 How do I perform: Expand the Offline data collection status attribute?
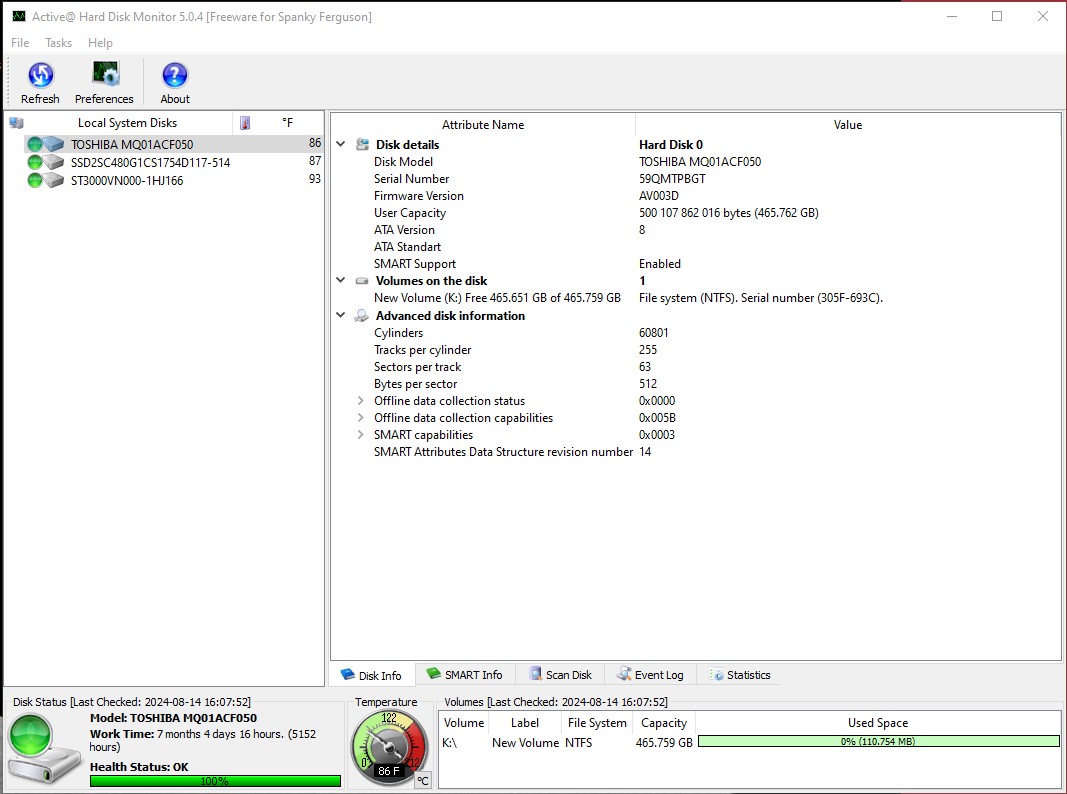click(x=359, y=400)
